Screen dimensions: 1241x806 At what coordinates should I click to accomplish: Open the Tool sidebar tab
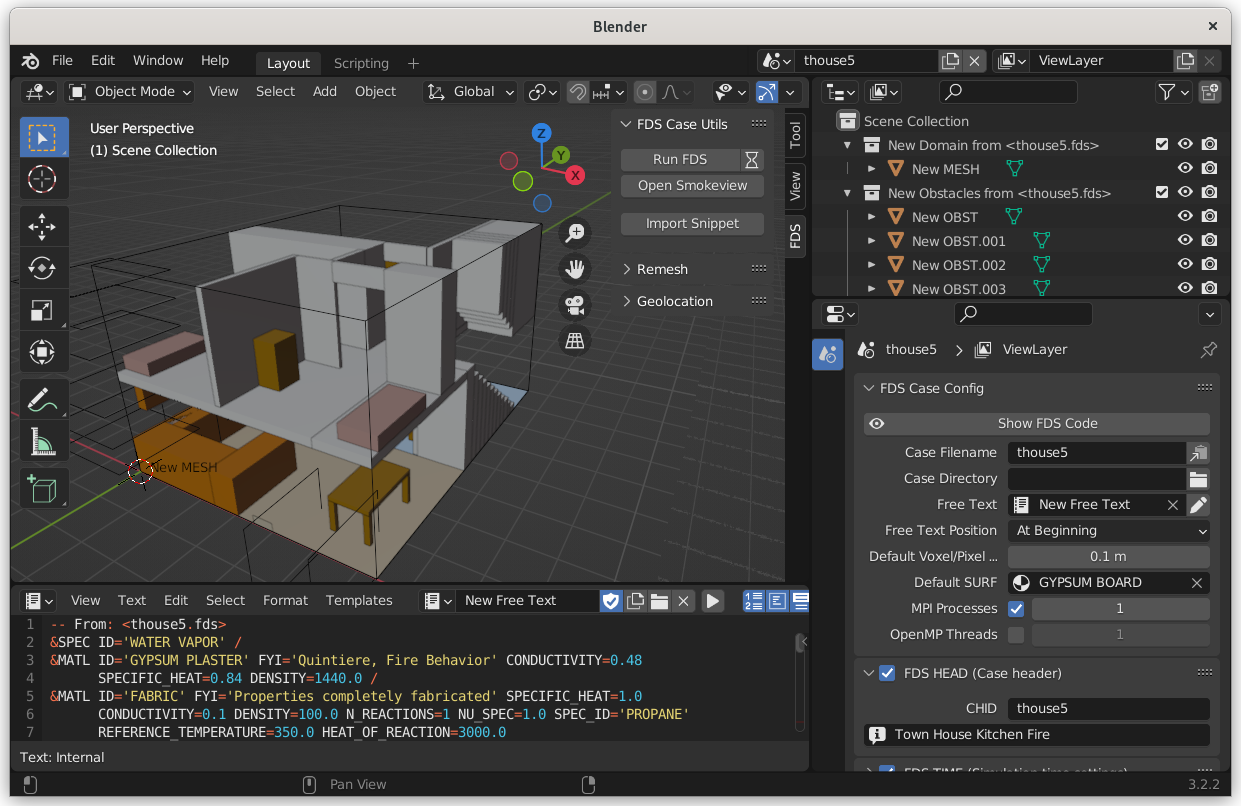795,136
